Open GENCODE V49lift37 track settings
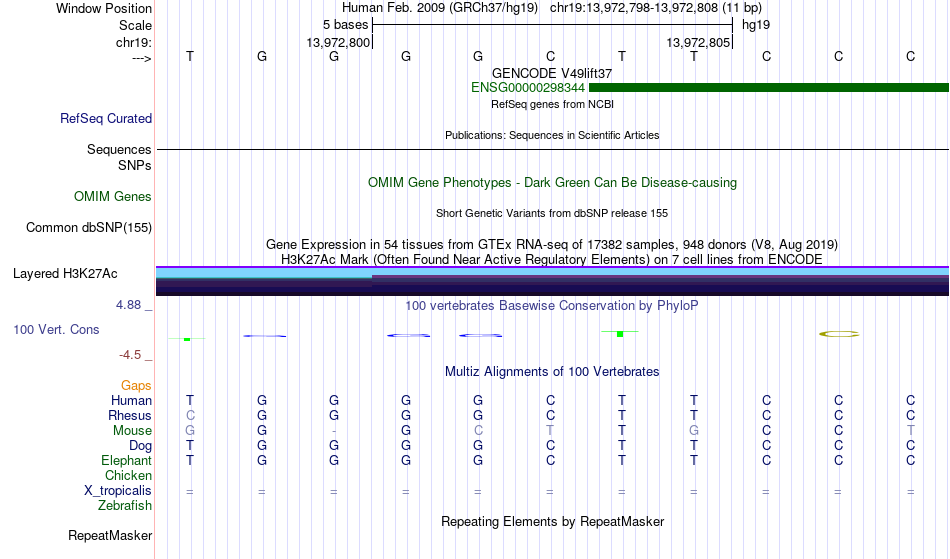The height and width of the screenshot is (559, 950). pos(552,73)
